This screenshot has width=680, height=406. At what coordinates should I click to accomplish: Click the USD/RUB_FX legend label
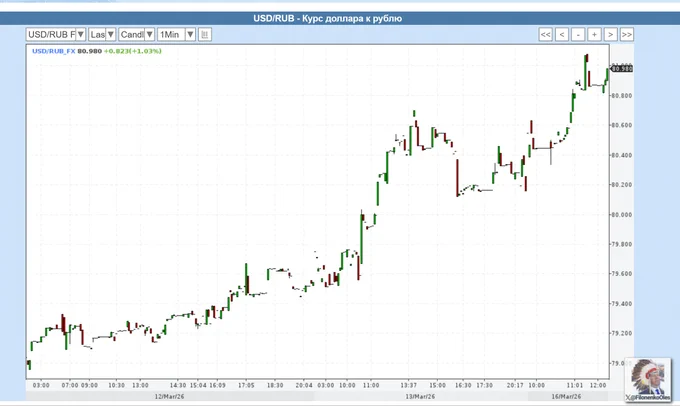tap(53, 49)
